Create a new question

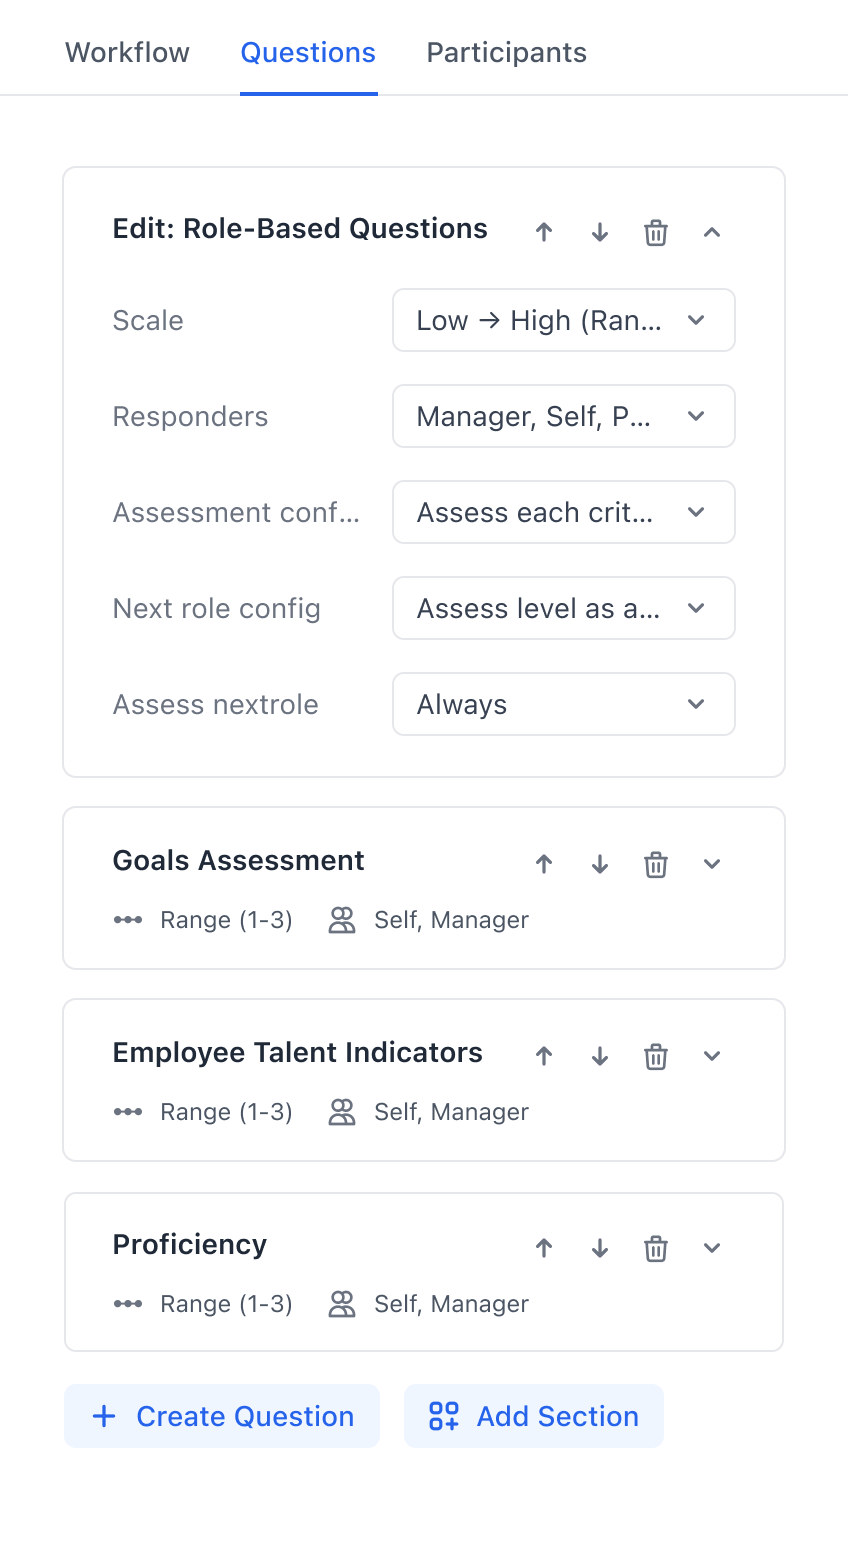point(221,1416)
